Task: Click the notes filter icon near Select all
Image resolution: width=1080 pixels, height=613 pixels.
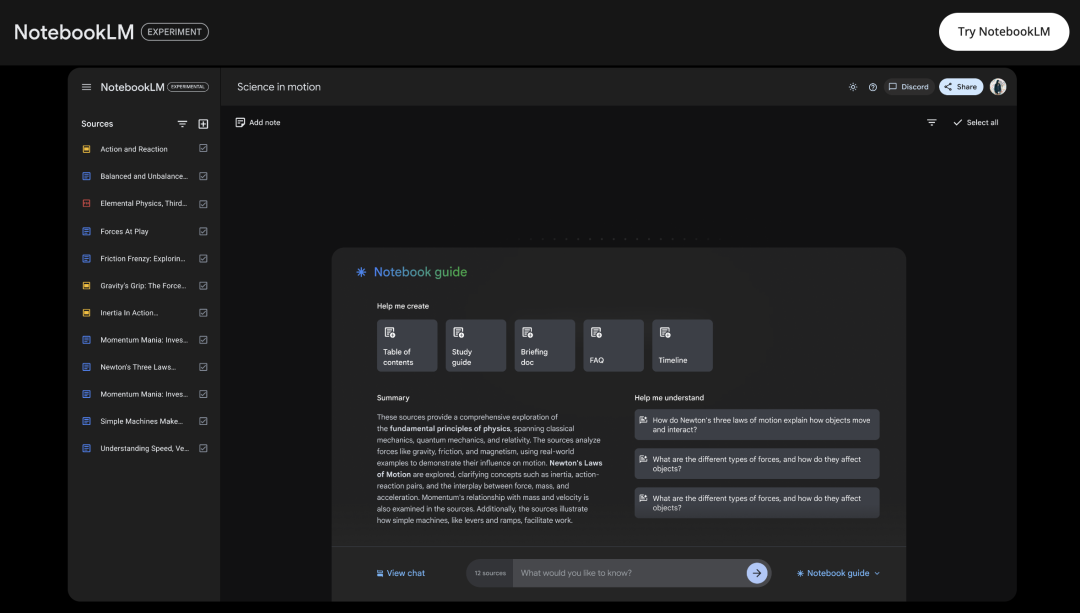Action: (932, 122)
